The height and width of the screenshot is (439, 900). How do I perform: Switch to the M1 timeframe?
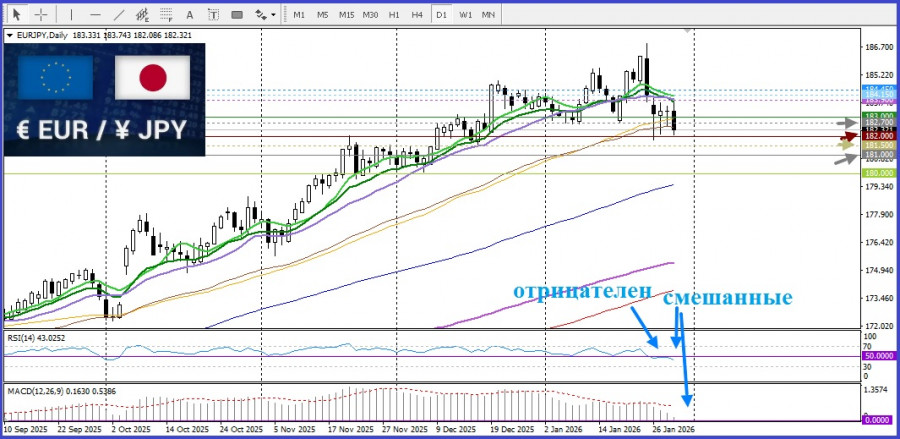pos(299,15)
